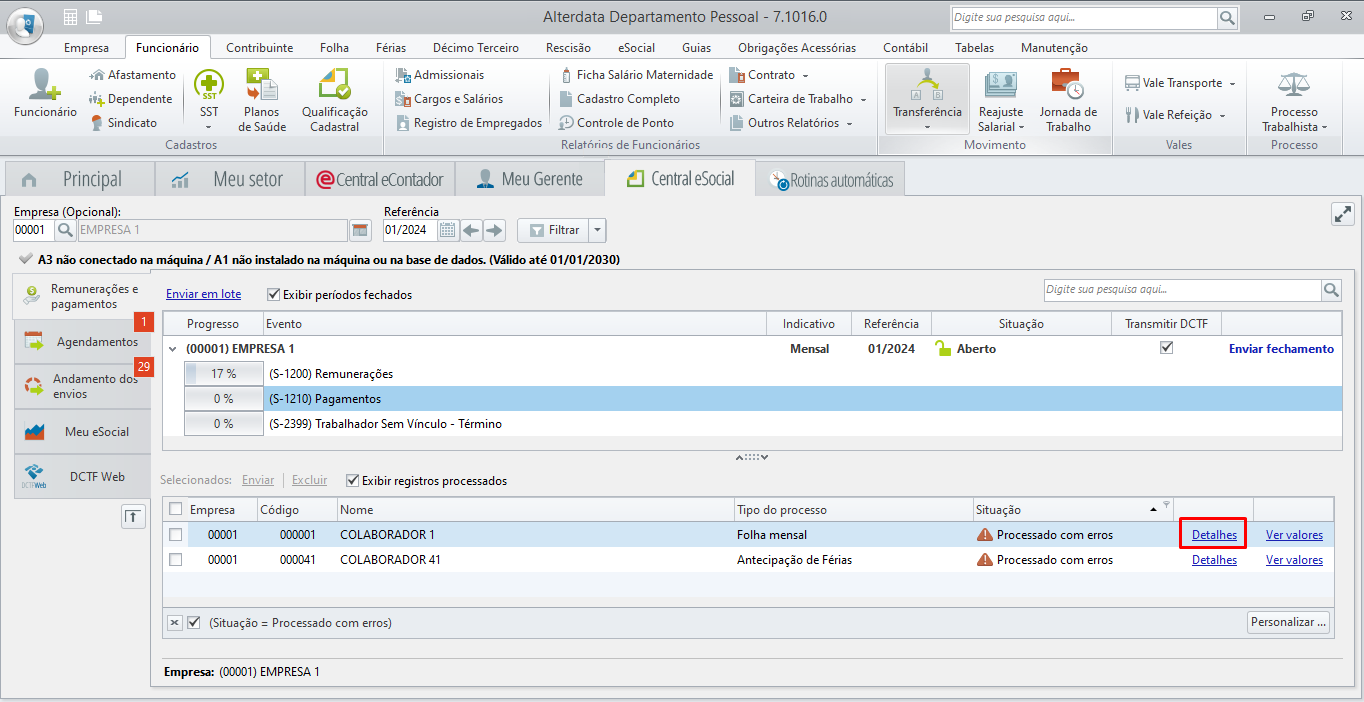Go to the next reference month
Viewport: 1364px width, 702px height.
tap(494, 231)
